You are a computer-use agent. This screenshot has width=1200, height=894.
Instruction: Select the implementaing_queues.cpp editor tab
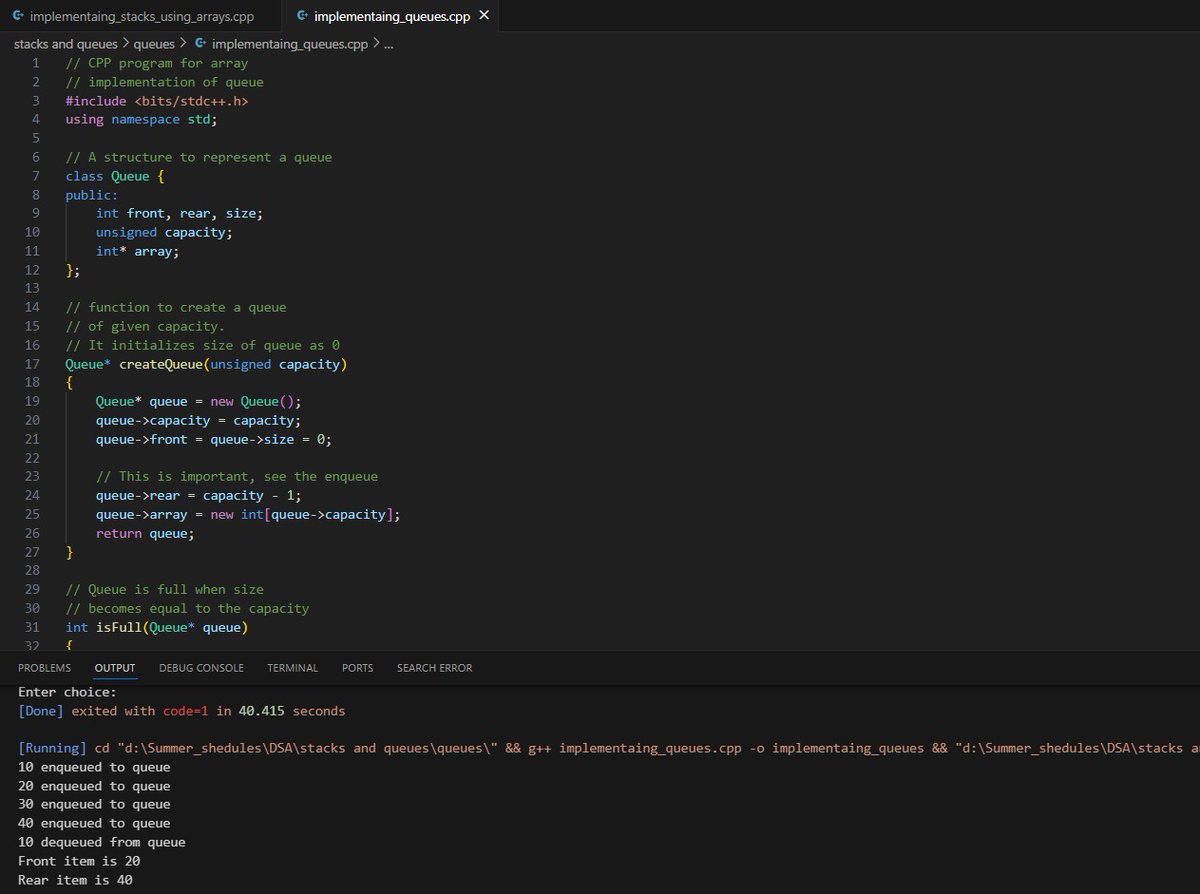(391, 17)
